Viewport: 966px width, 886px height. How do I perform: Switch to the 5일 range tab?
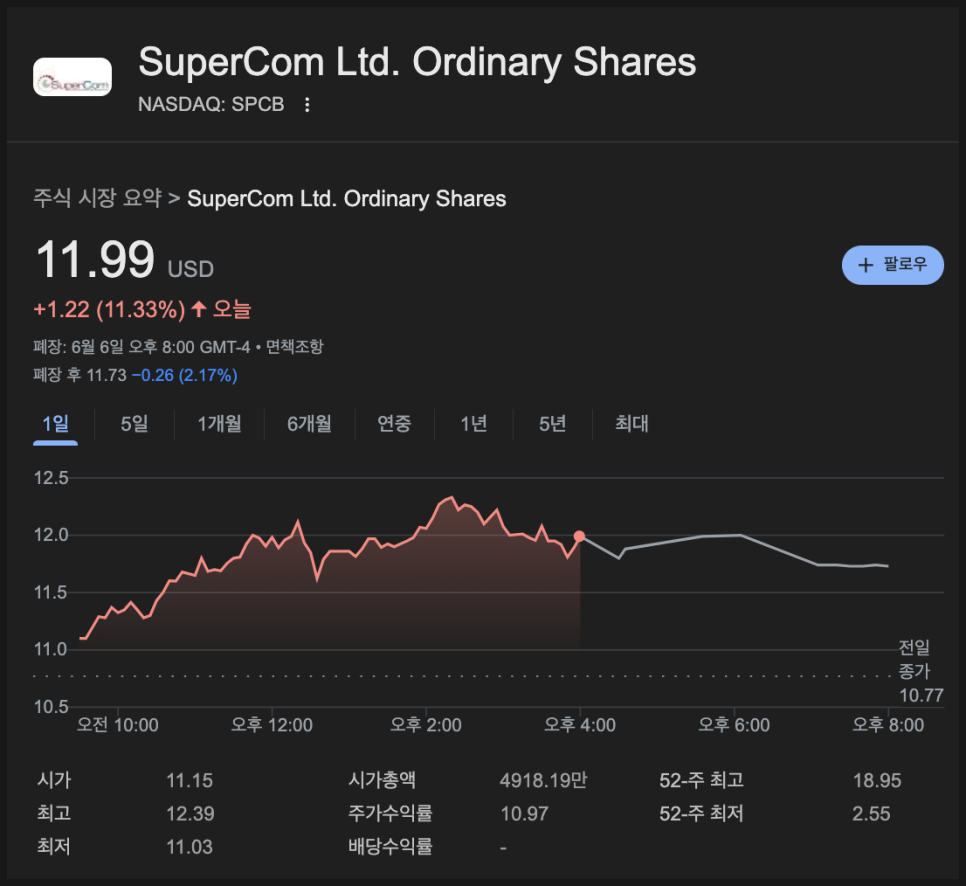tap(134, 424)
